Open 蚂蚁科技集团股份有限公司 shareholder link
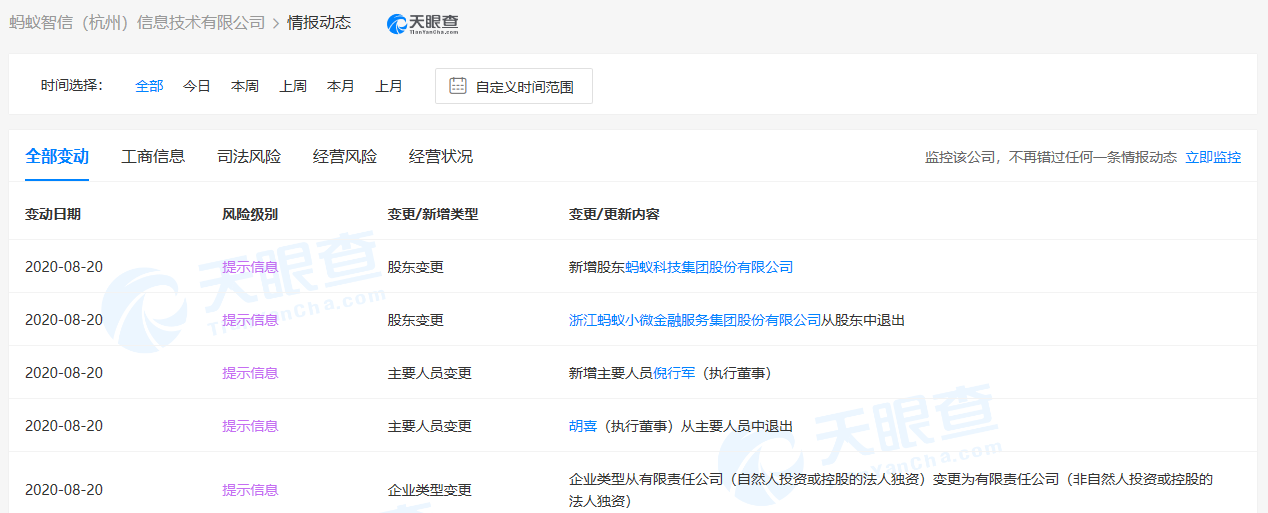The image size is (1268, 513). click(x=709, y=267)
